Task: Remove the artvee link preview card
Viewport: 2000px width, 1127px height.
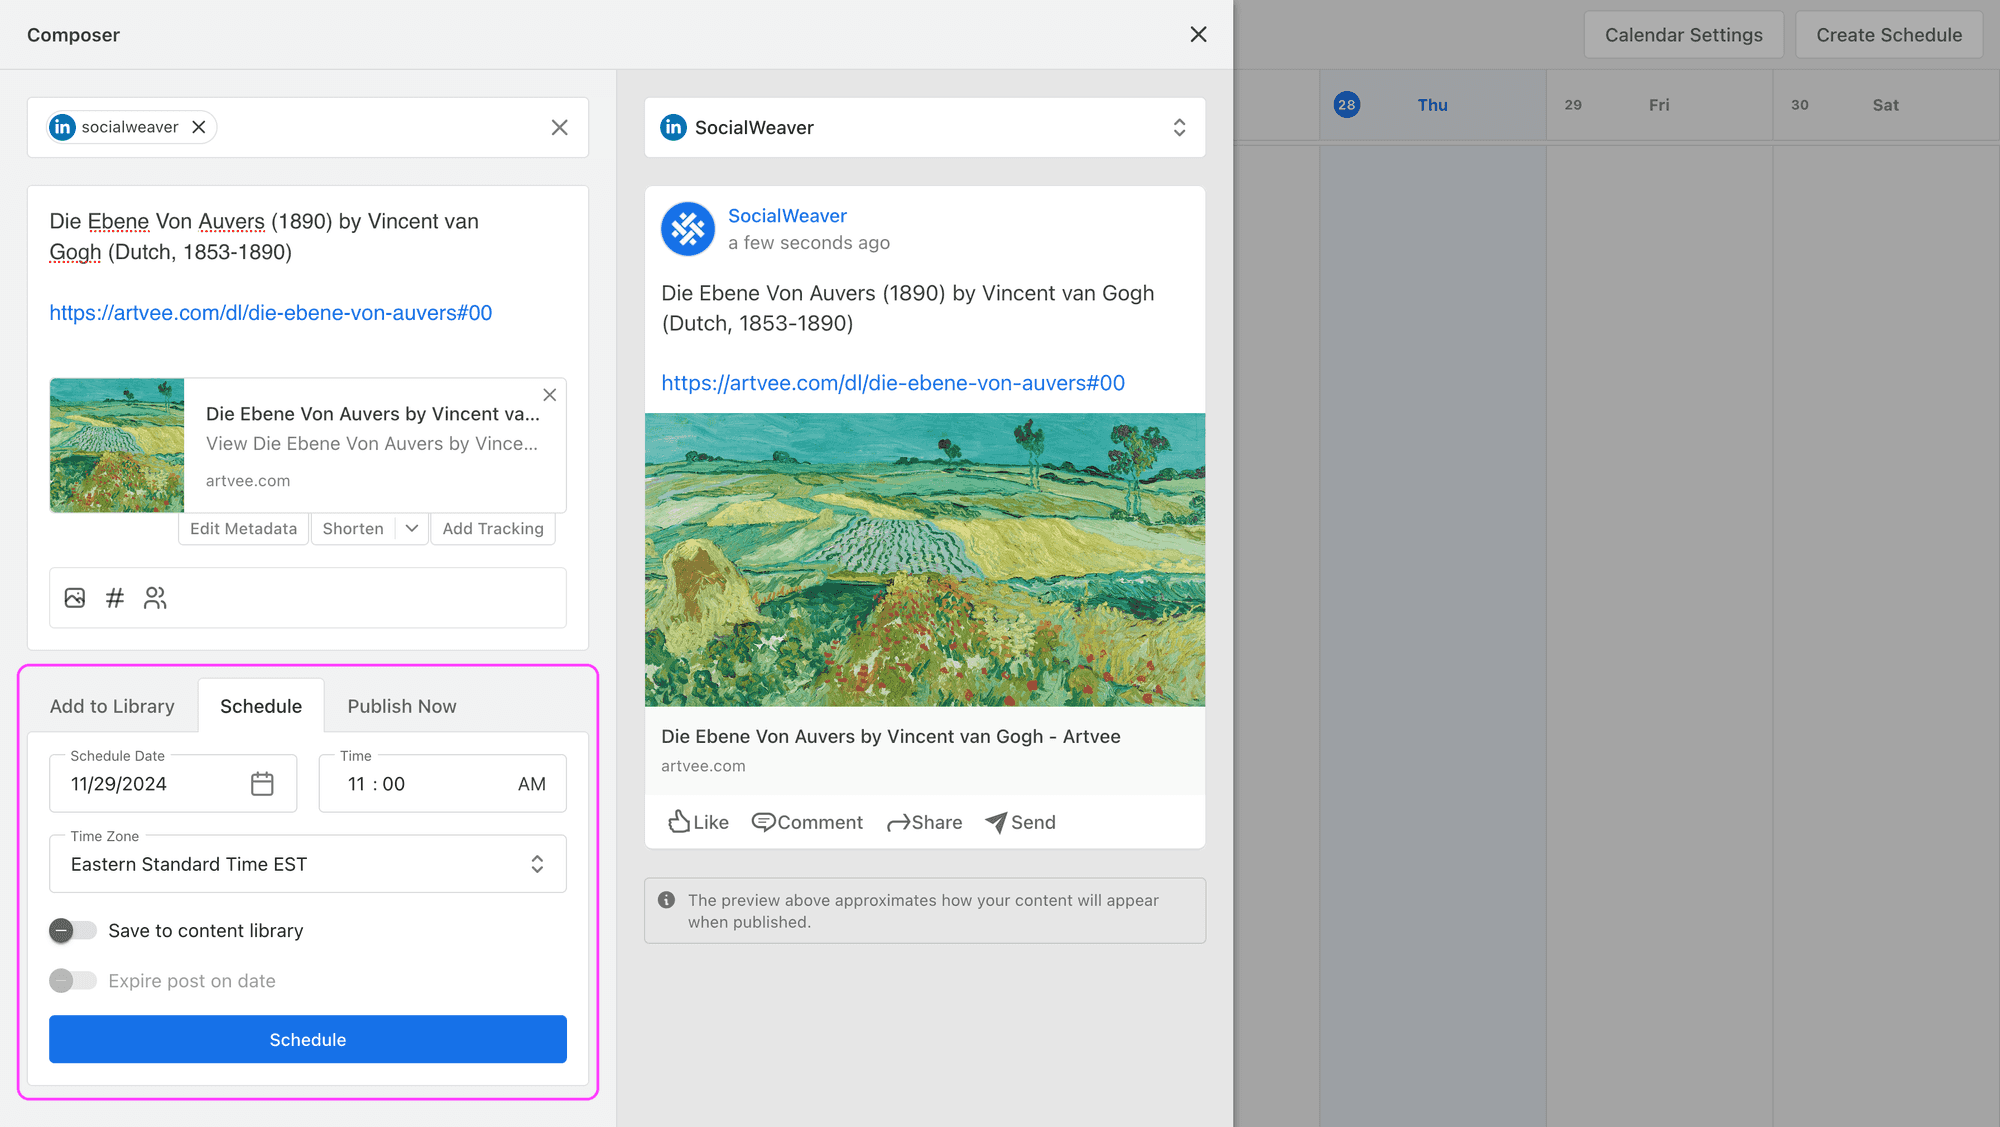Action: click(x=549, y=395)
